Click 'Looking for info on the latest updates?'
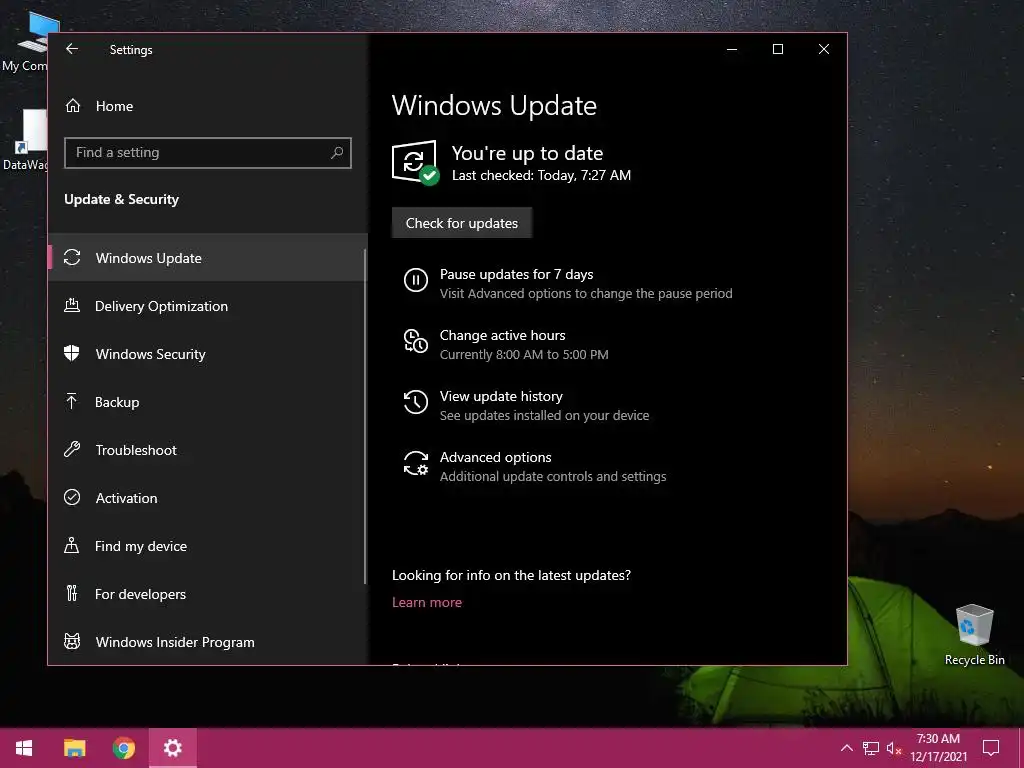 coord(511,575)
